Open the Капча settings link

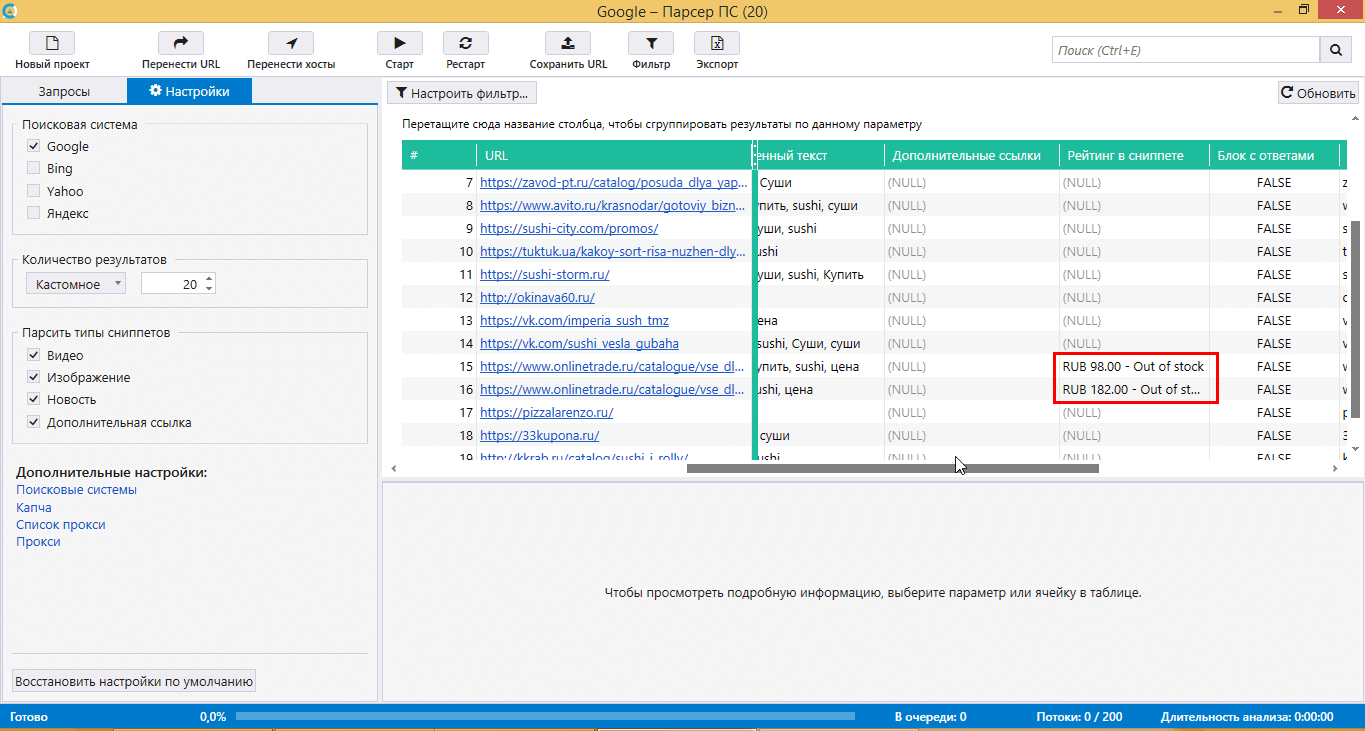click(x=34, y=507)
